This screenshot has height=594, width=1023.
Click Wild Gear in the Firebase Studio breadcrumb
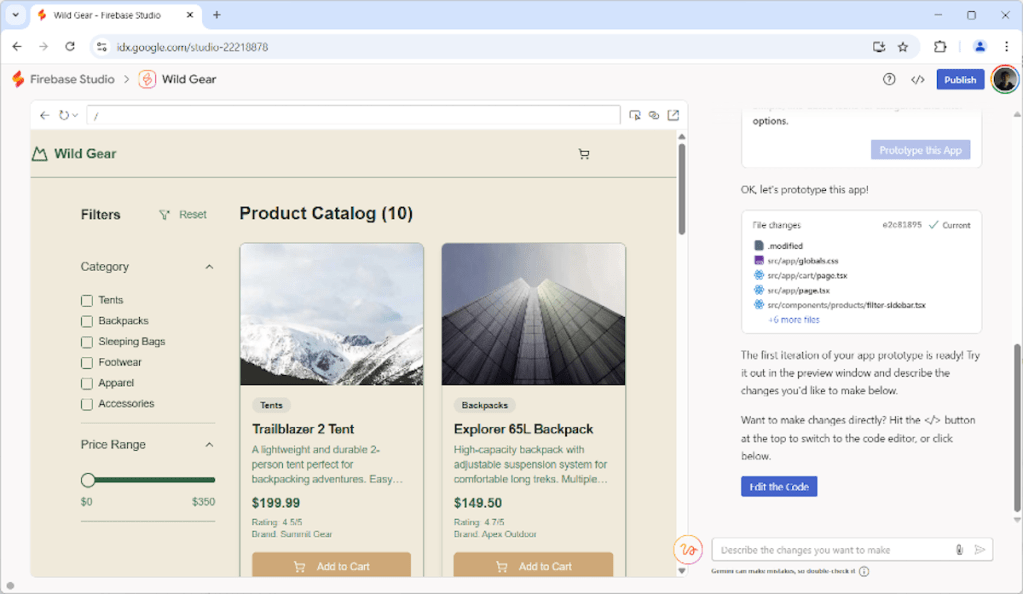pyautogui.click(x=187, y=79)
